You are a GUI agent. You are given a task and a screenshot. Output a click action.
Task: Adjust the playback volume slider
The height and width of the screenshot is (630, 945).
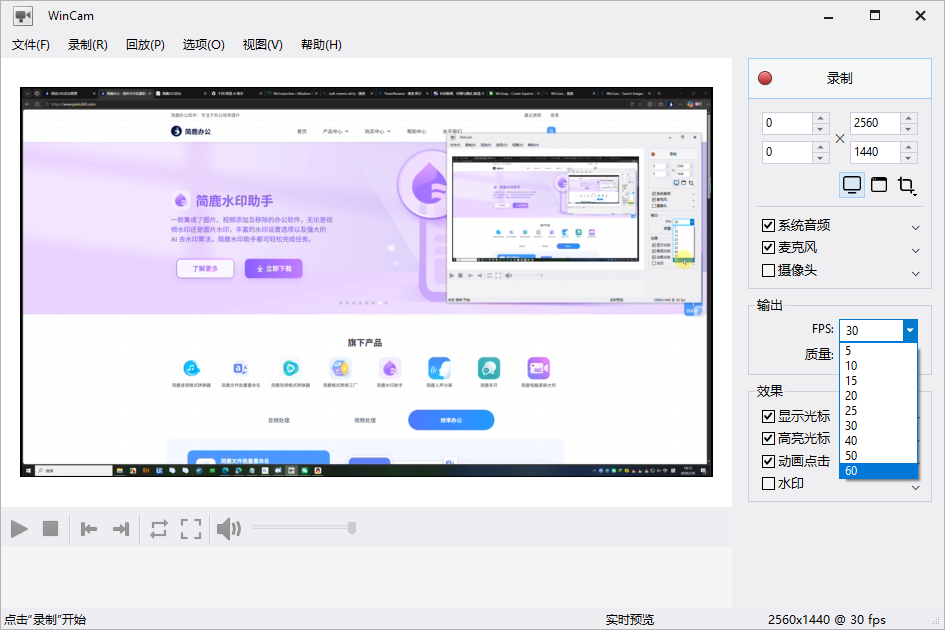(x=304, y=528)
